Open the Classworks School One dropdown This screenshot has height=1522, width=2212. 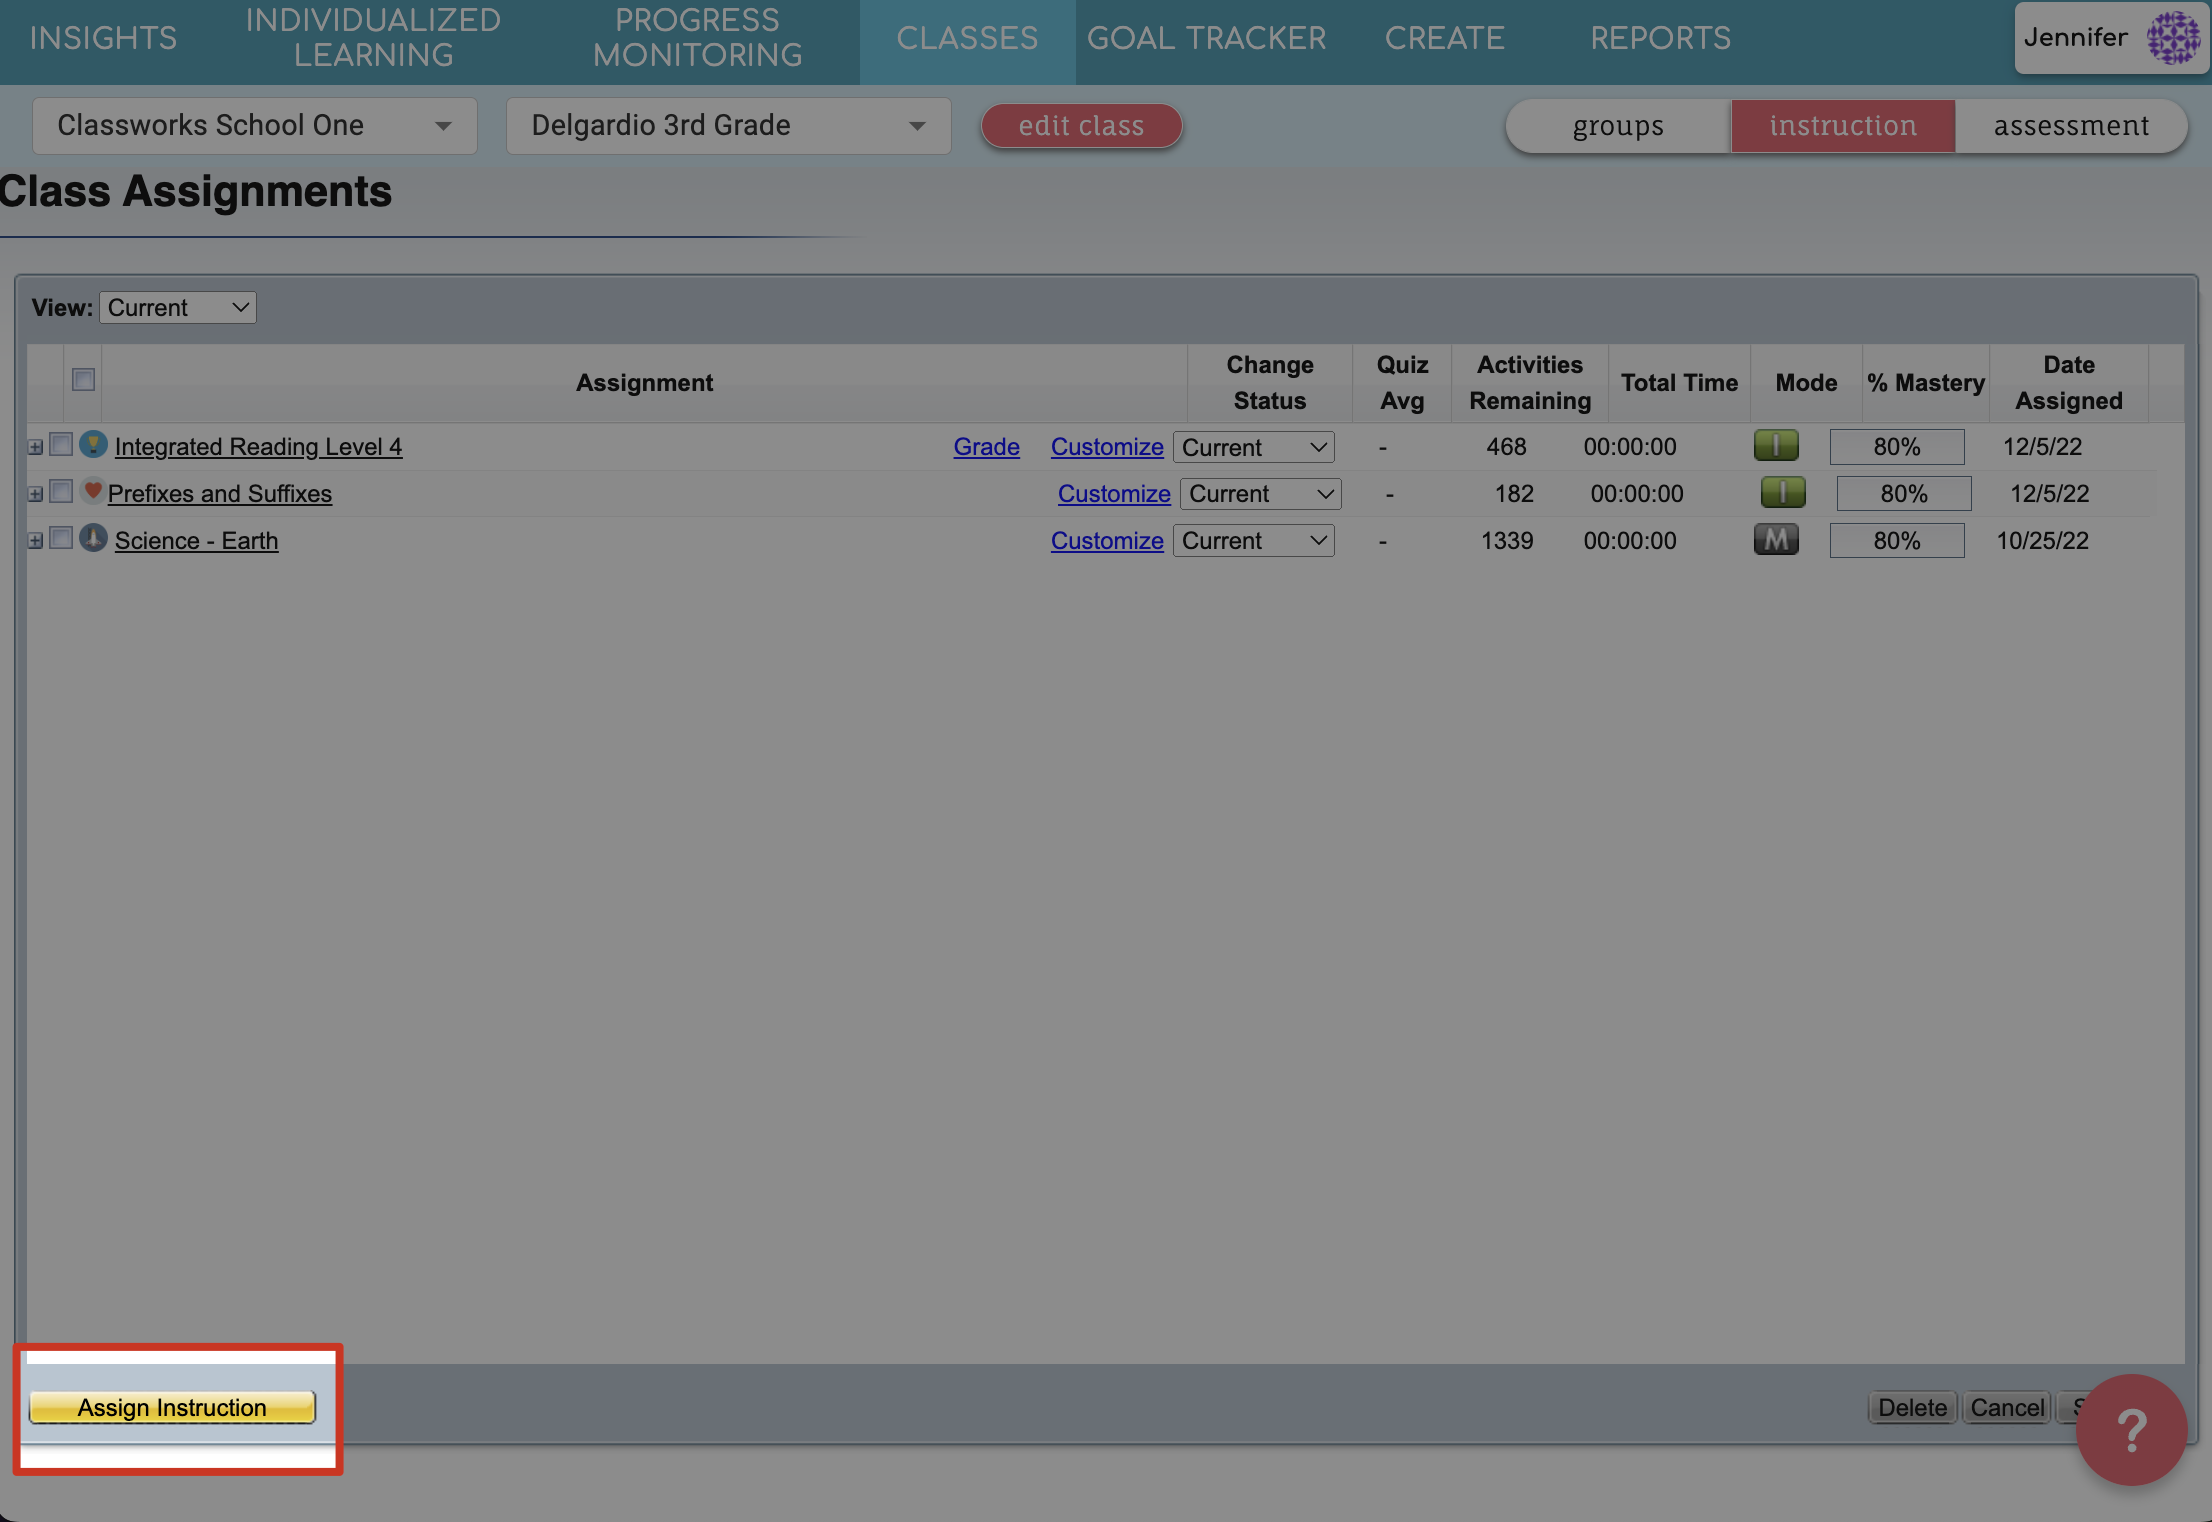pyautogui.click(x=253, y=126)
